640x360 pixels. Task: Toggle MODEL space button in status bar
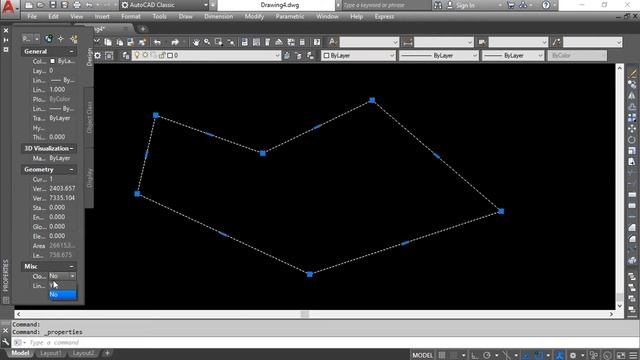(x=422, y=355)
